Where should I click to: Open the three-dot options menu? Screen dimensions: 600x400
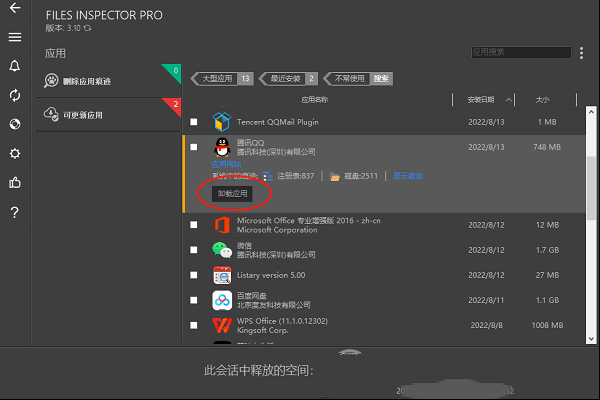[x=581, y=52]
